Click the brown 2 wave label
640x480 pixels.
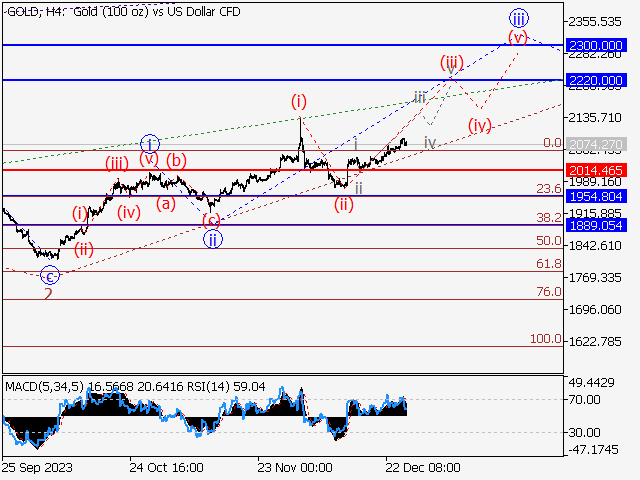pyautogui.click(x=48, y=293)
